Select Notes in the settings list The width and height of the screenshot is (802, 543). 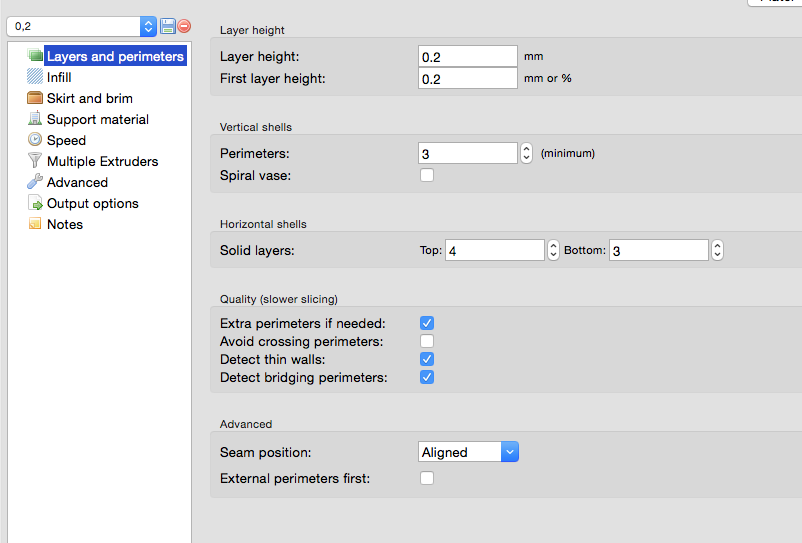click(64, 224)
